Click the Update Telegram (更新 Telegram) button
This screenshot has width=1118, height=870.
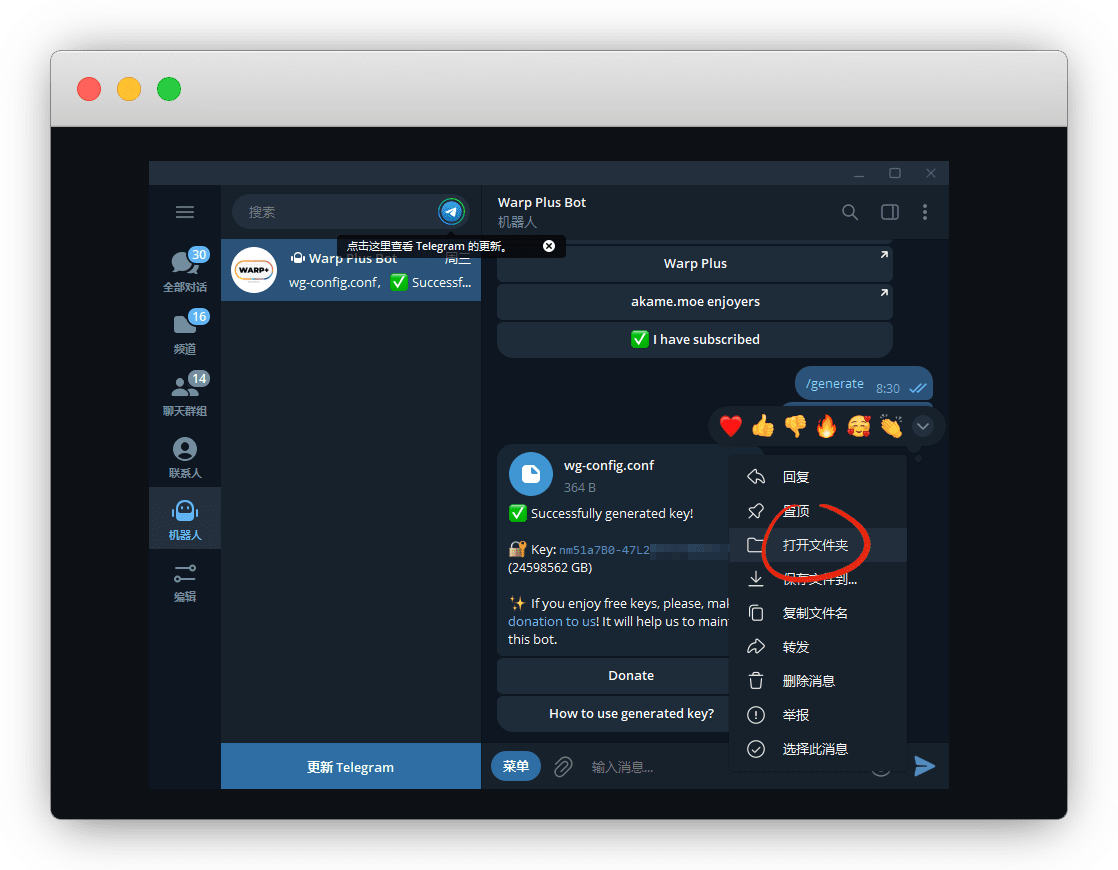(351, 767)
